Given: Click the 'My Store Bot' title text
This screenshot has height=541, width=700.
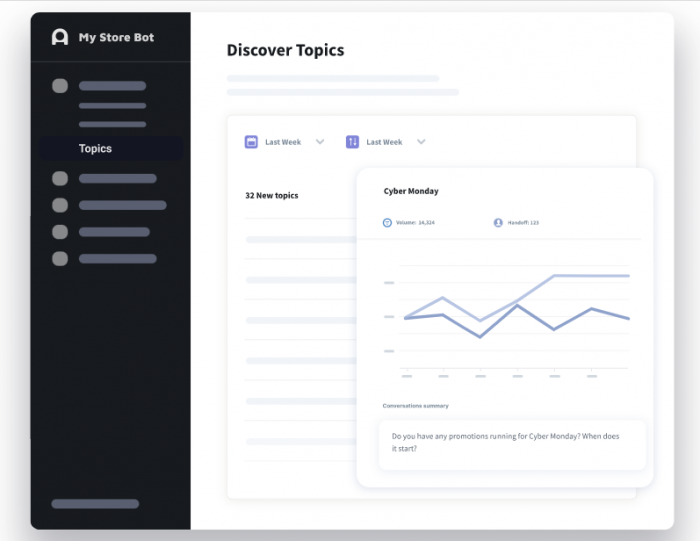Looking at the screenshot, I should click(x=117, y=37).
